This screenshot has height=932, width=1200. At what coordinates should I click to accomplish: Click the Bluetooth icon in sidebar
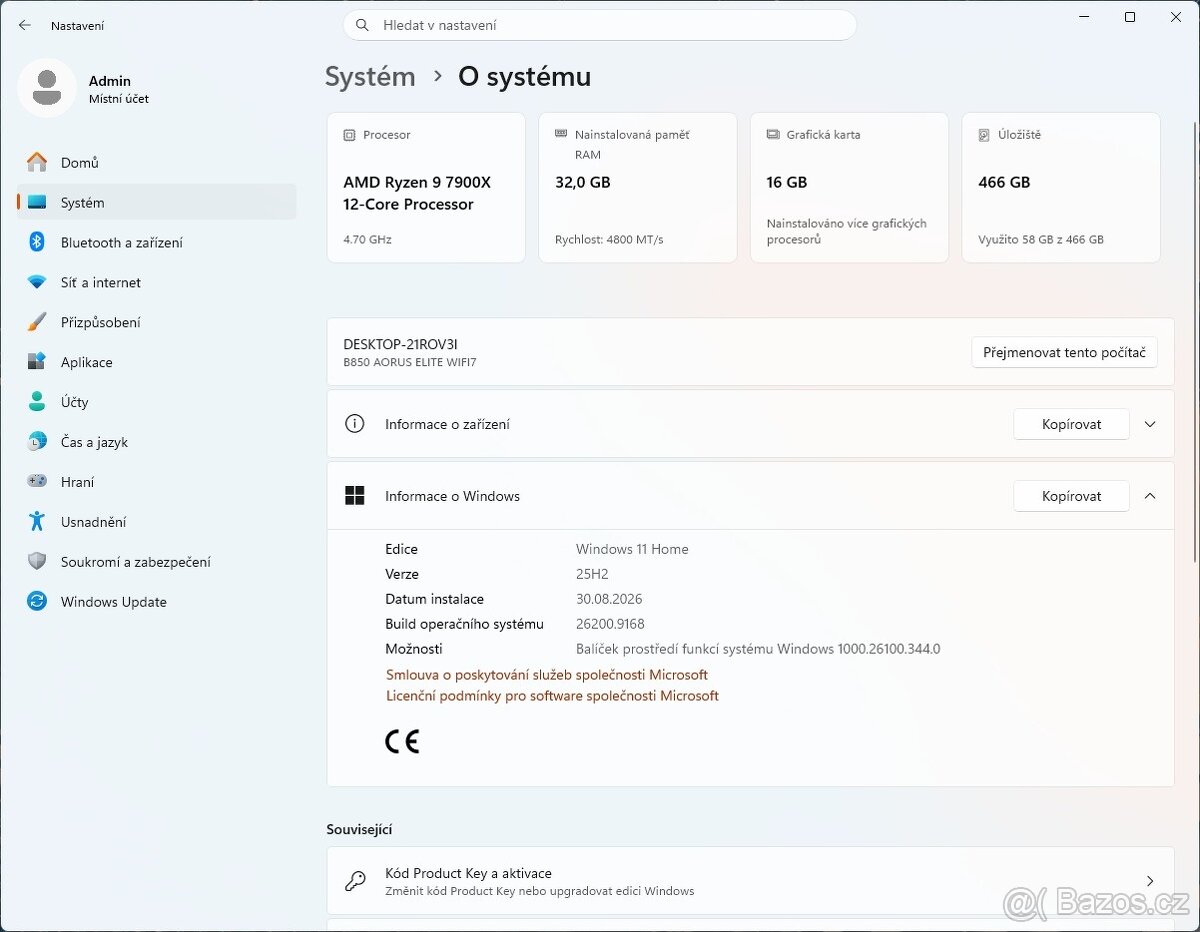(x=37, y=242)
